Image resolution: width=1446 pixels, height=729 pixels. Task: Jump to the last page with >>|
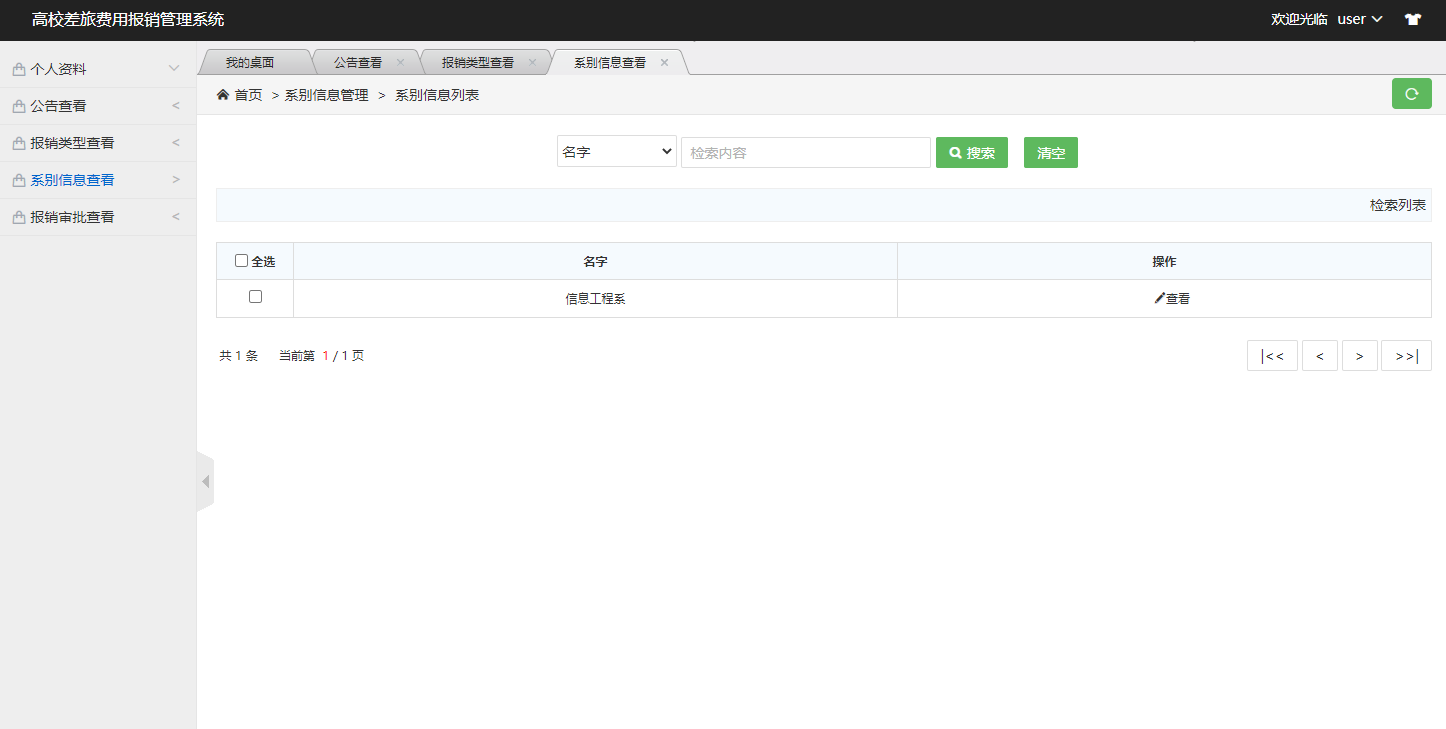coord(1406,356)
